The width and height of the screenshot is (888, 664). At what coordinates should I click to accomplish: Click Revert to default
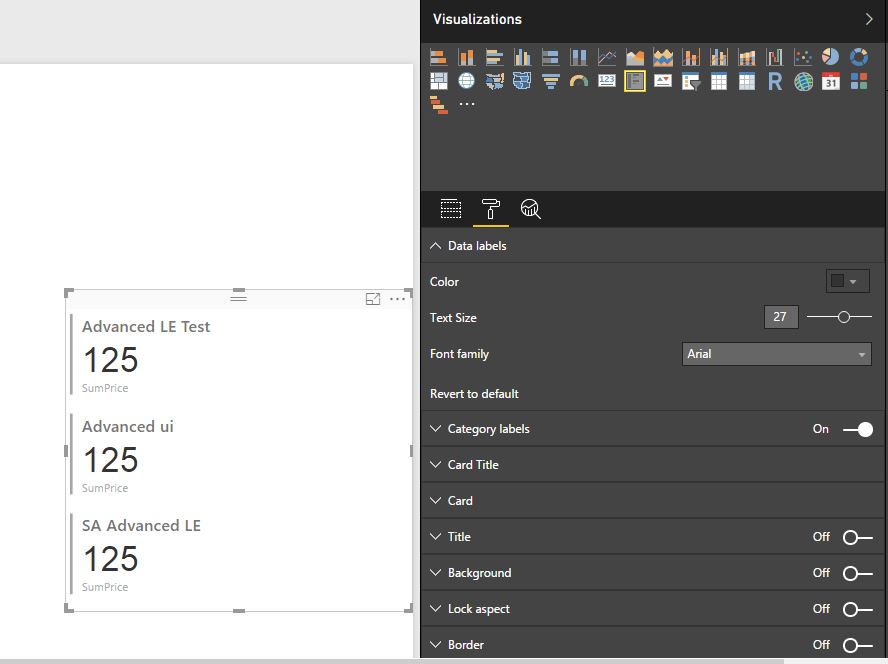tap(474, 394)
